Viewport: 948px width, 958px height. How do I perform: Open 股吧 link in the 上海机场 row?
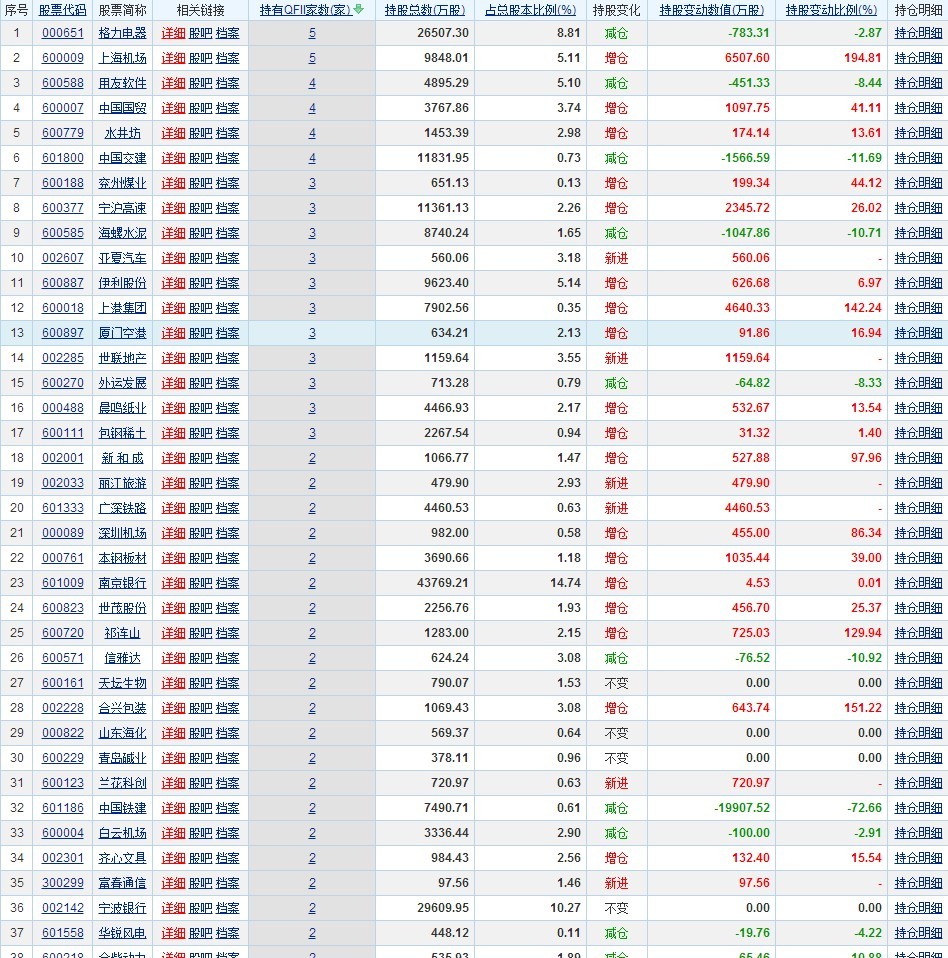click(x=200, y=58)
